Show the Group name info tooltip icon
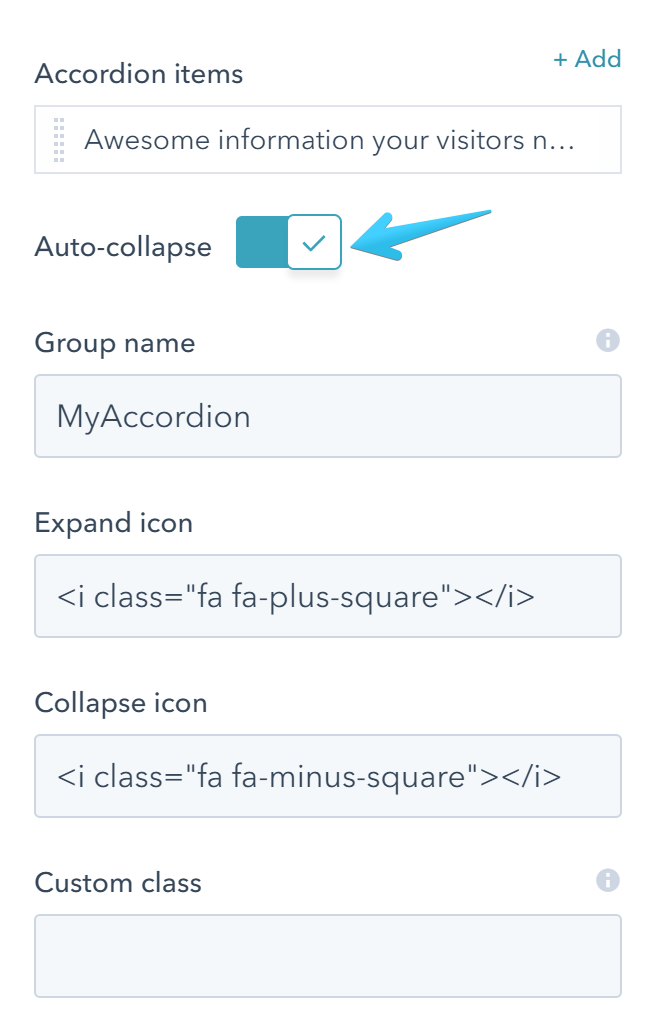 click(x=607, y=341)
